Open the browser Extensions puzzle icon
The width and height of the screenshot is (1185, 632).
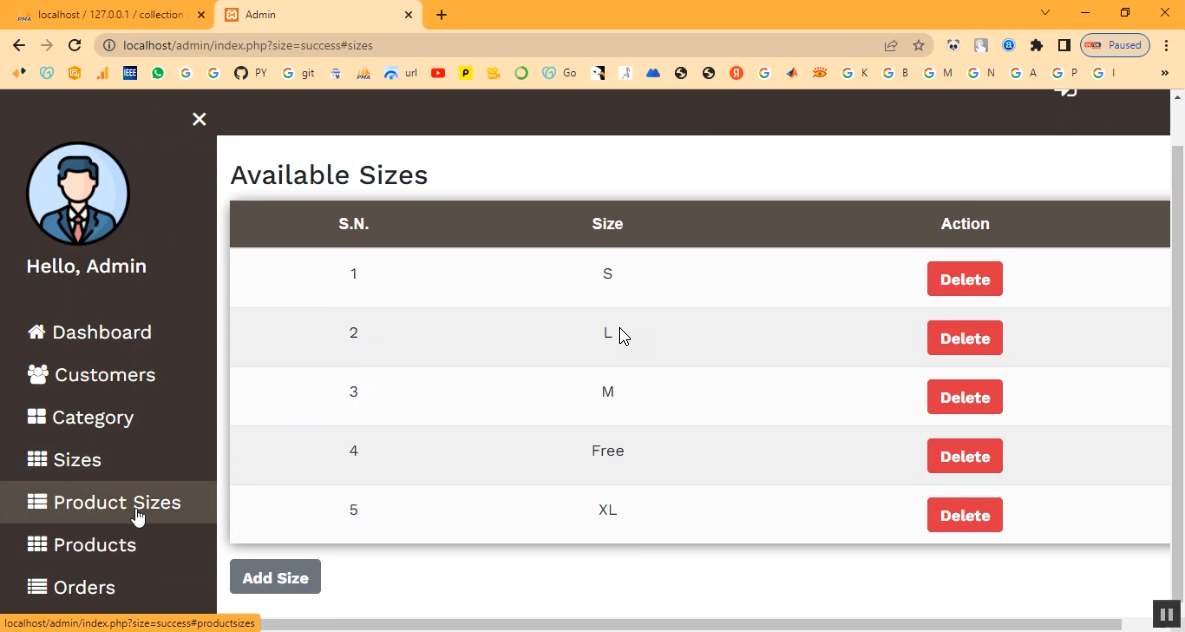[x=1036, y=45]
